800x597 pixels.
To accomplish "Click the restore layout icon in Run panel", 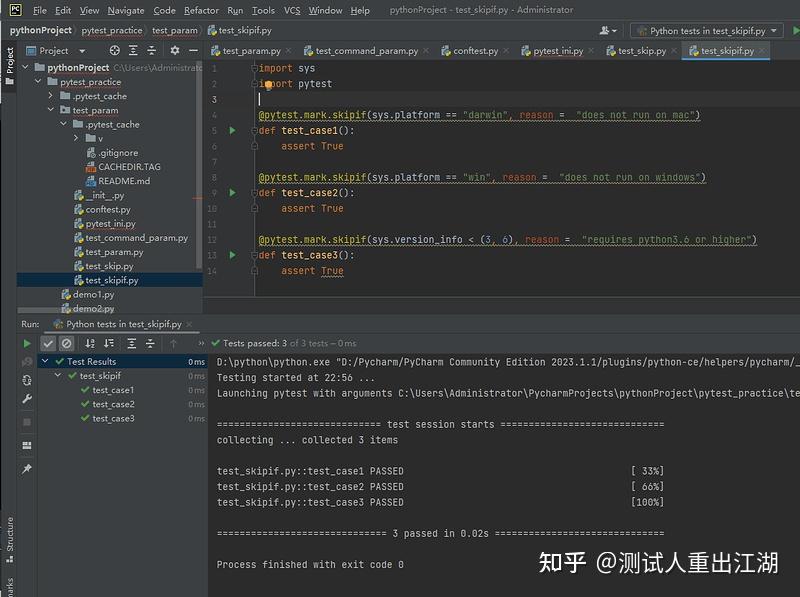I will pyautogui.click(x=27, y=445).
